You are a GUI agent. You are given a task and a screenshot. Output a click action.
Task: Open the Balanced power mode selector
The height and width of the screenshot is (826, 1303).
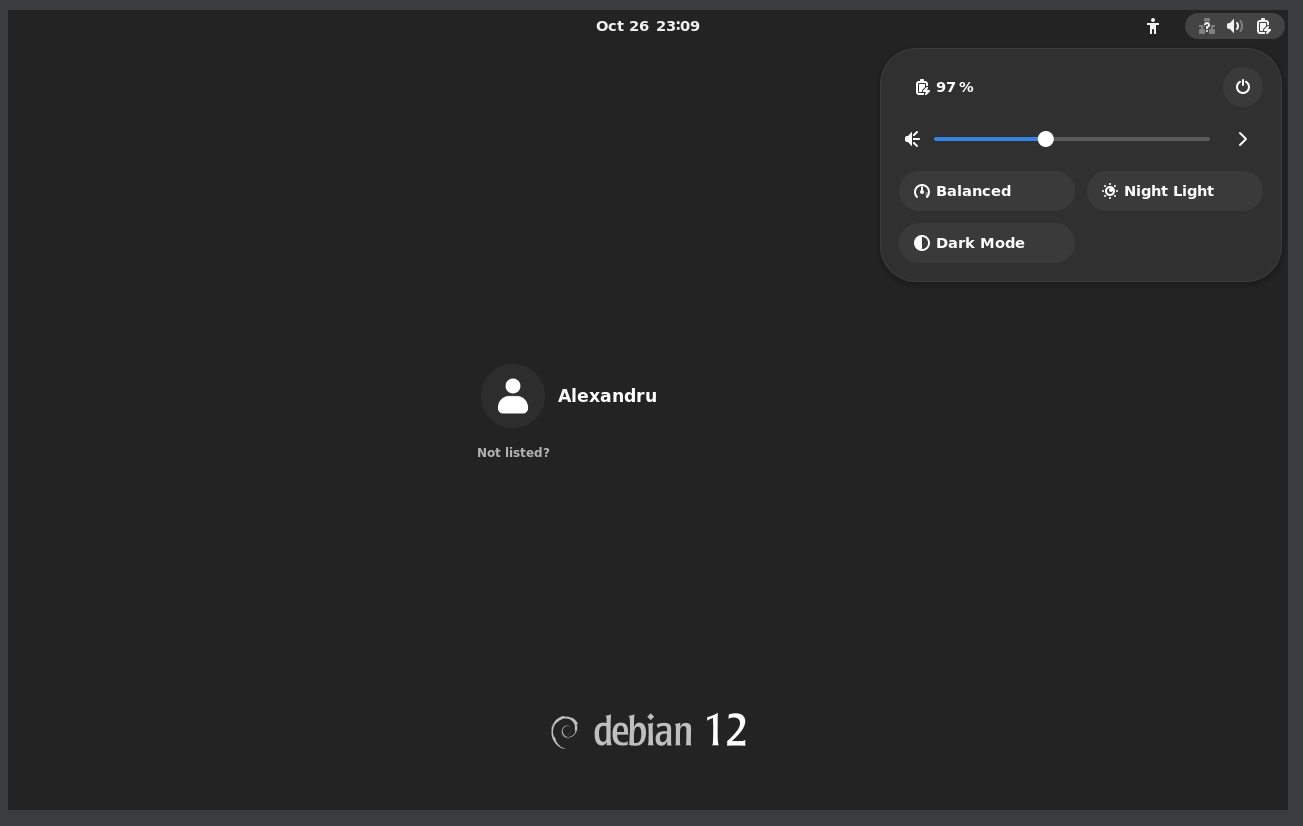986,190
